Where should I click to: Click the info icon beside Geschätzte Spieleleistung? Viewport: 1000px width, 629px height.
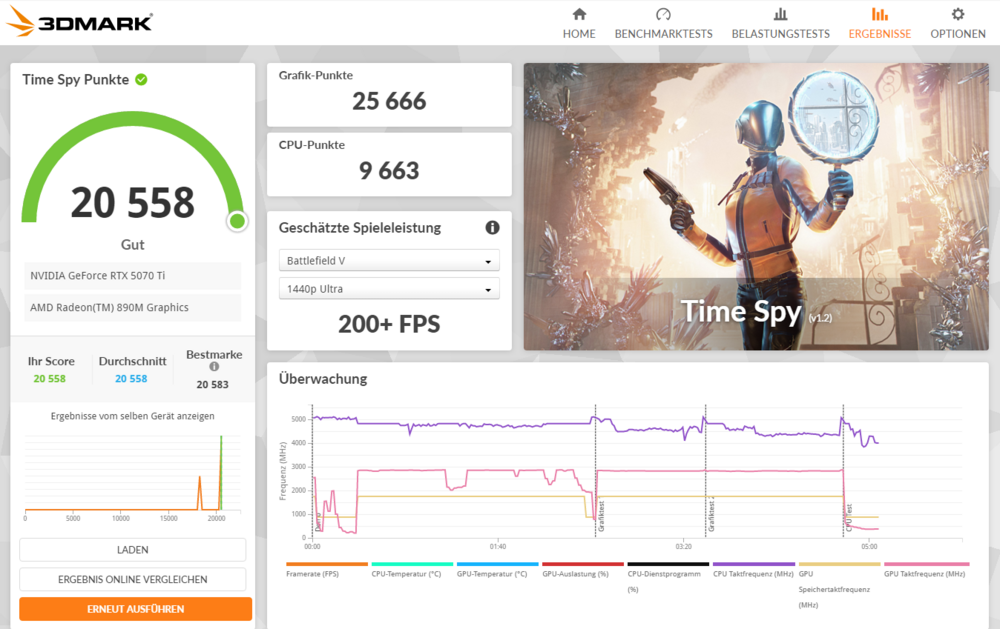[x=492, y=228]
